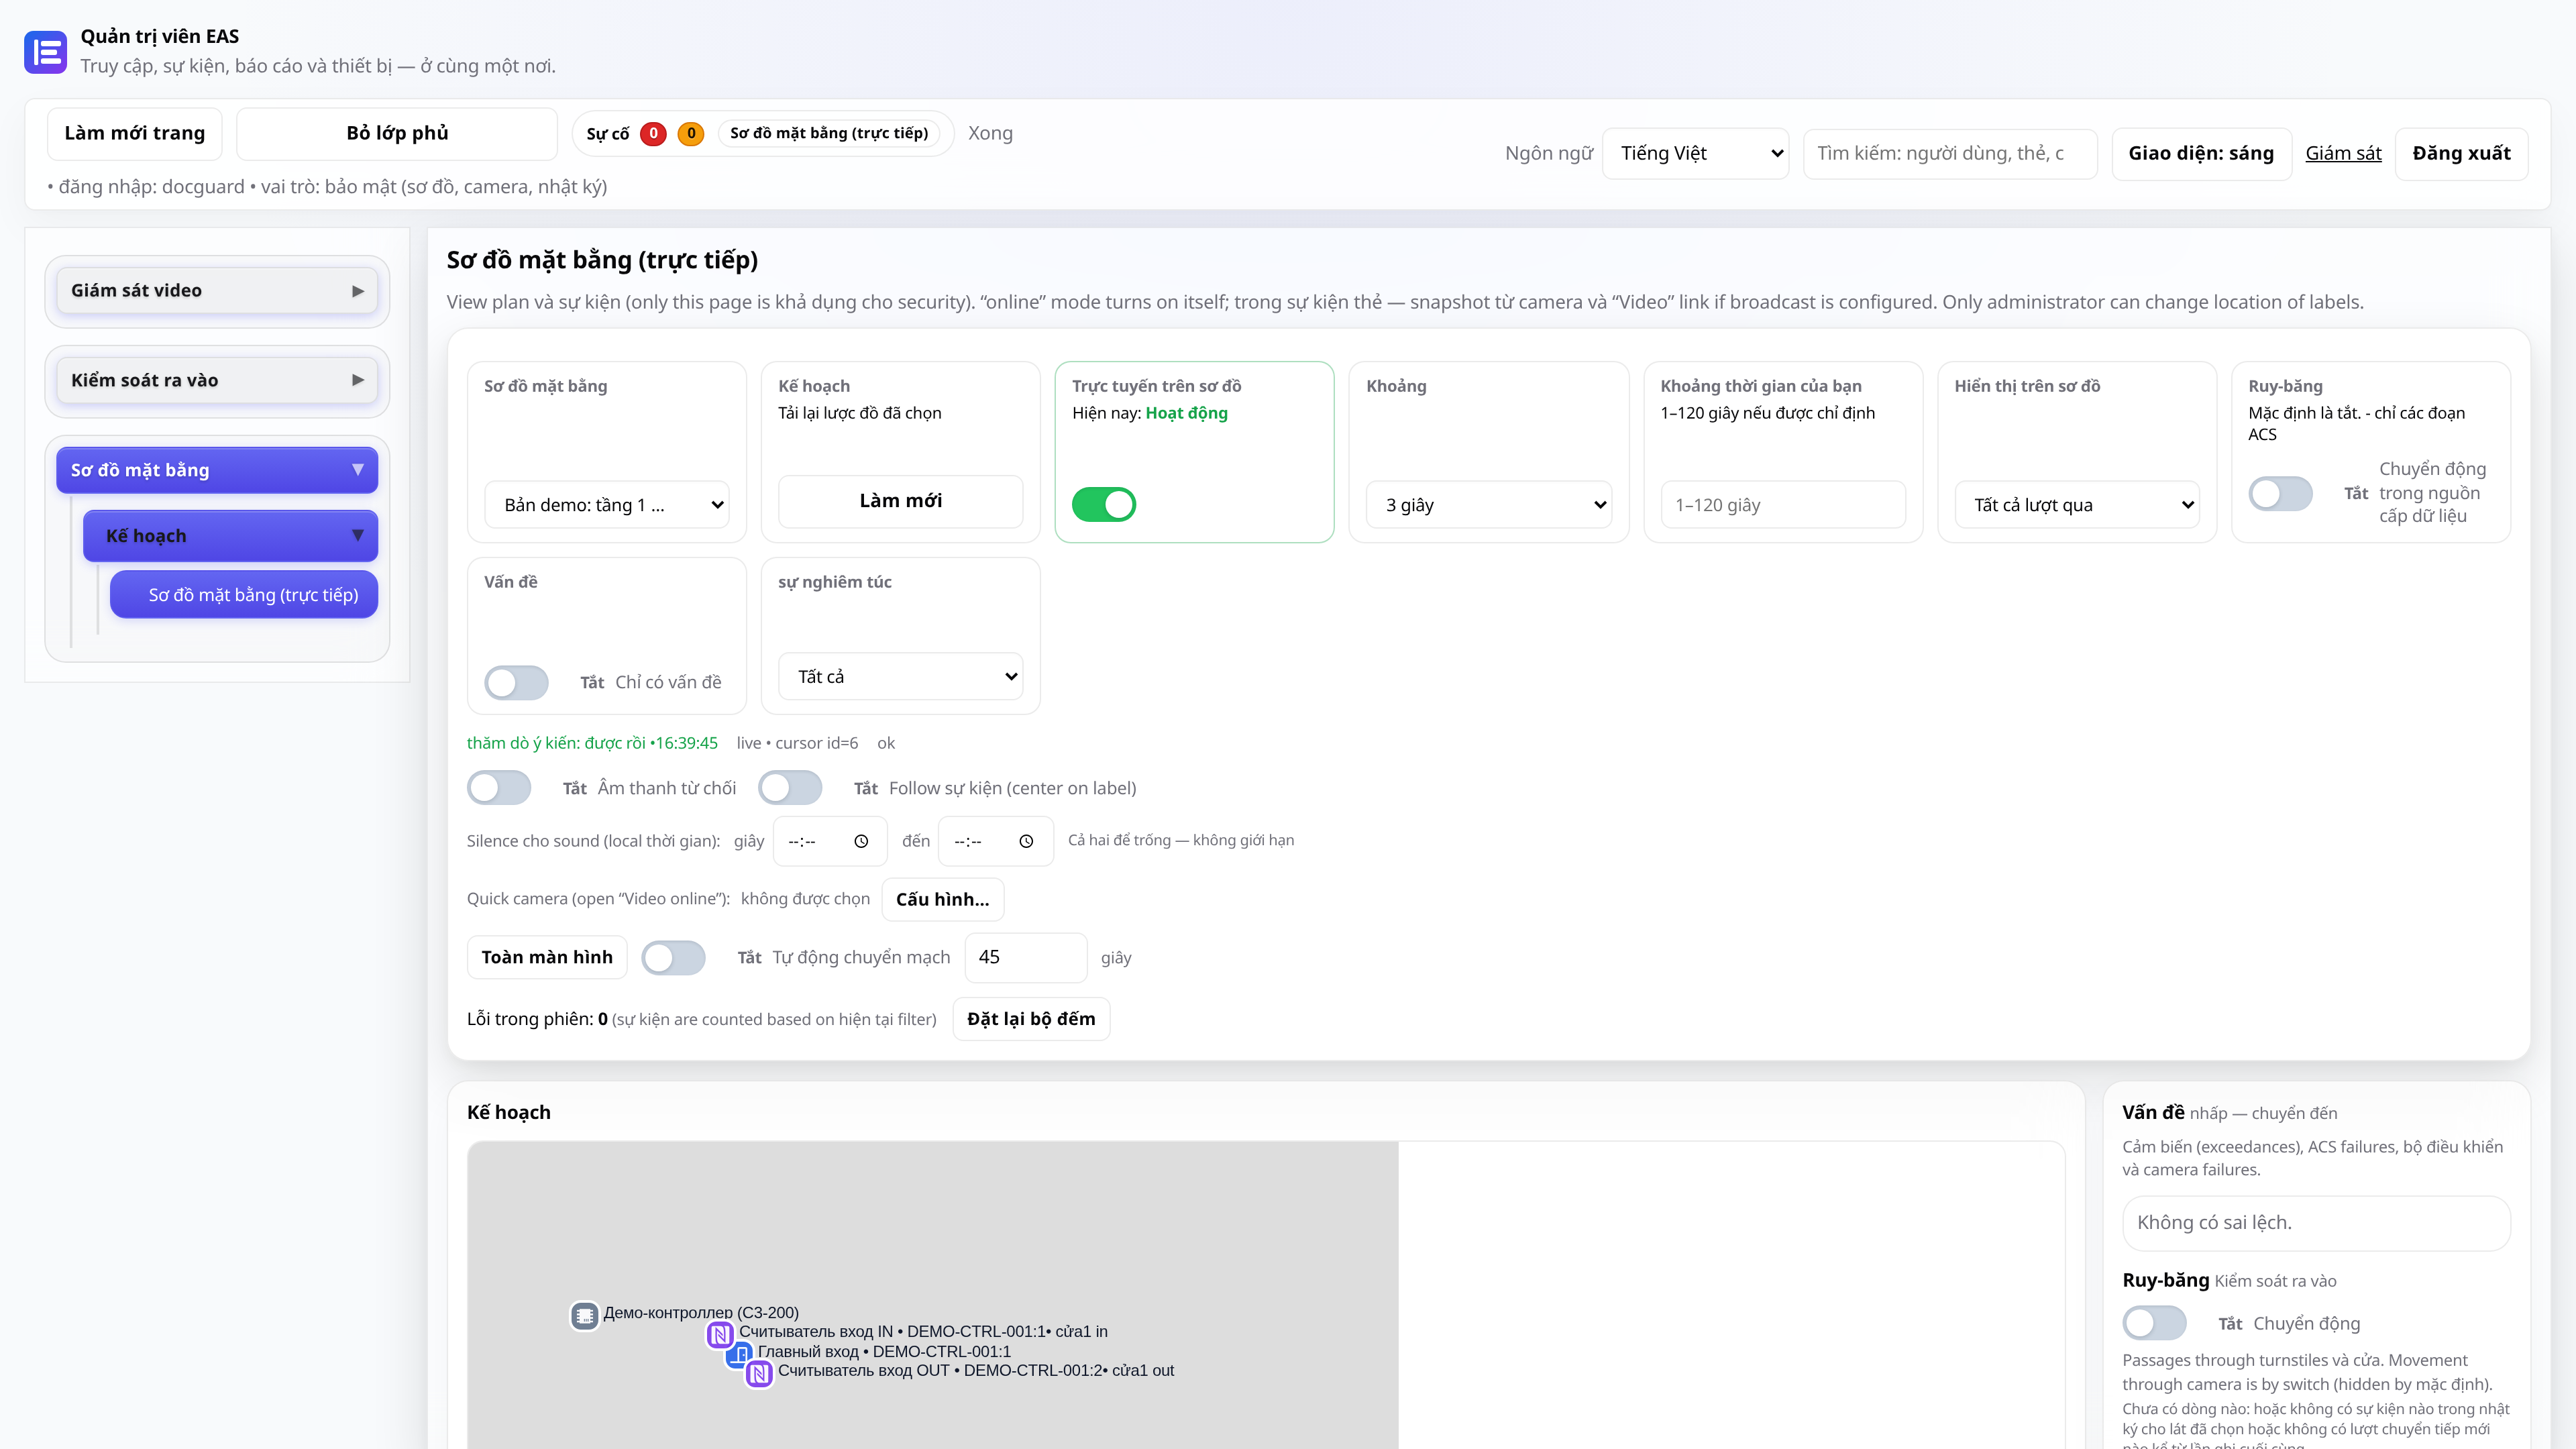Open the Sơ đồ mặt bằng plan dropdown

tap(607, 505)
